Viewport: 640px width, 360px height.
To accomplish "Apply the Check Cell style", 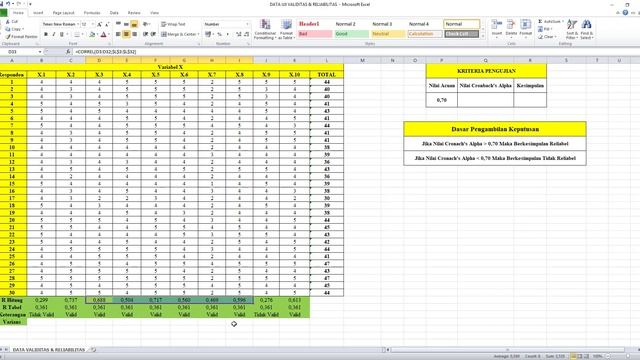I will coord(461,34).
